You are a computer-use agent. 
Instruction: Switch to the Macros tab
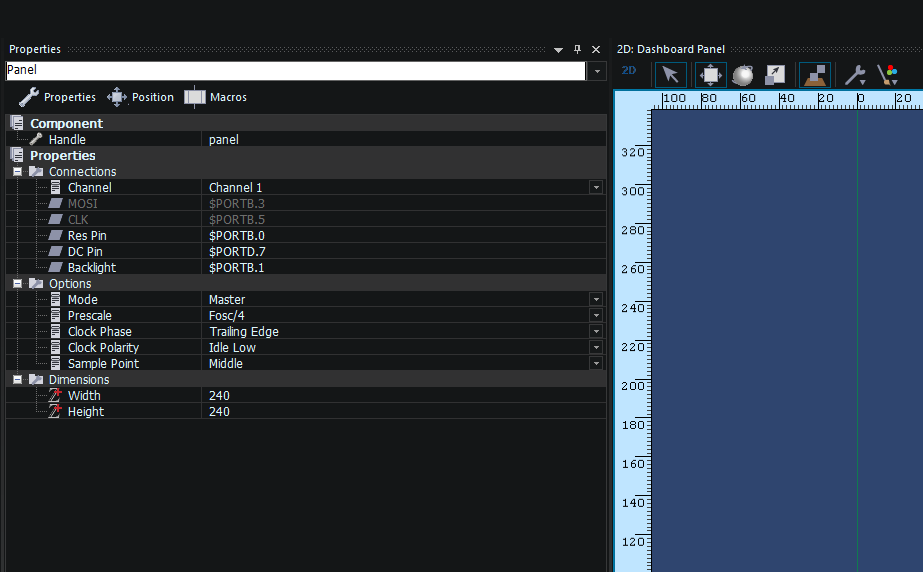(x=215, y=97)
